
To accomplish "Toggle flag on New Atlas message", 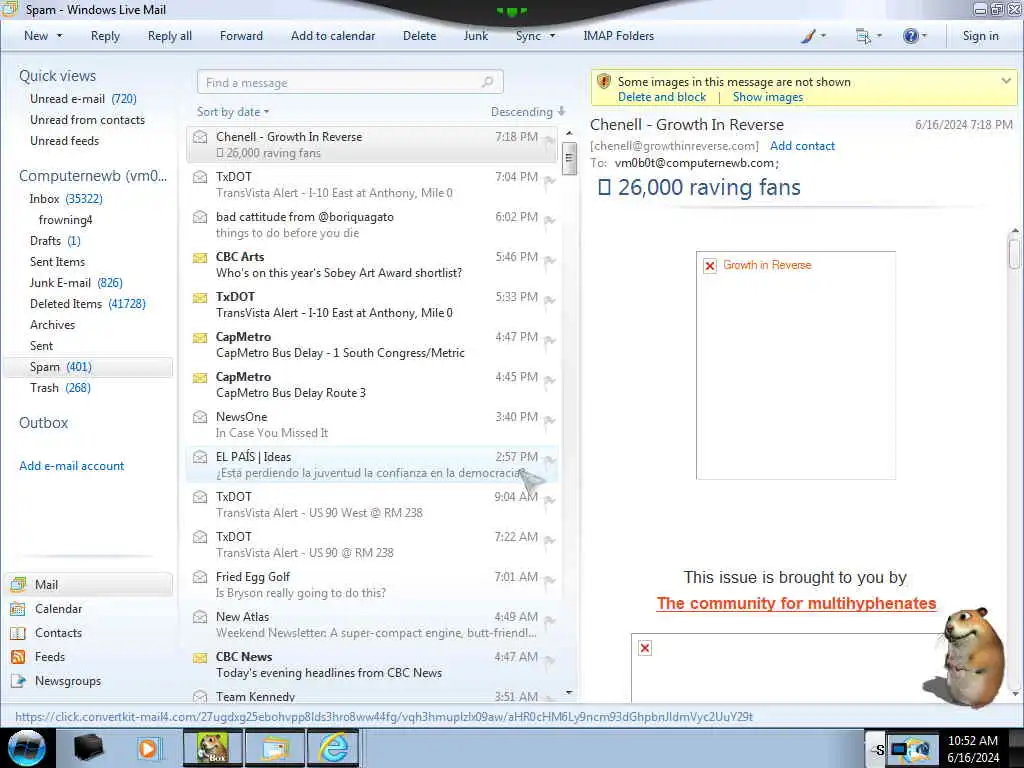I will pyautogui.click(x=550, y=620).
